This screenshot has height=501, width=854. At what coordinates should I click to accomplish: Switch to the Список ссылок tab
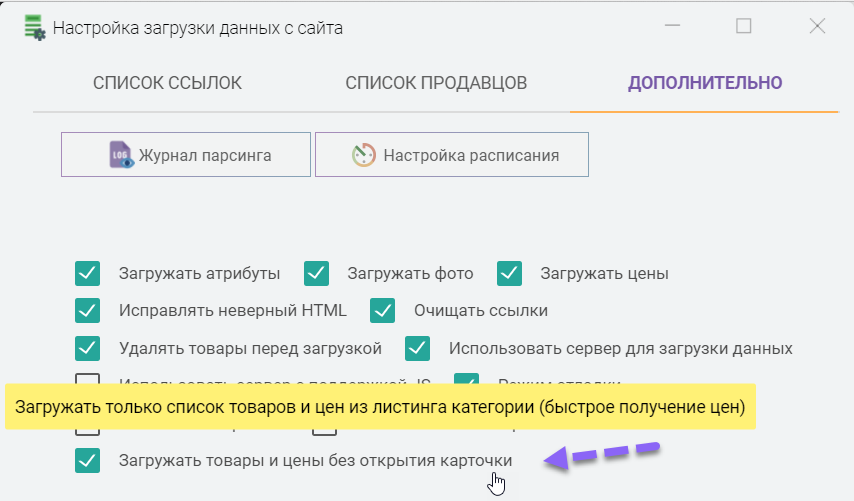pos(167,83)
